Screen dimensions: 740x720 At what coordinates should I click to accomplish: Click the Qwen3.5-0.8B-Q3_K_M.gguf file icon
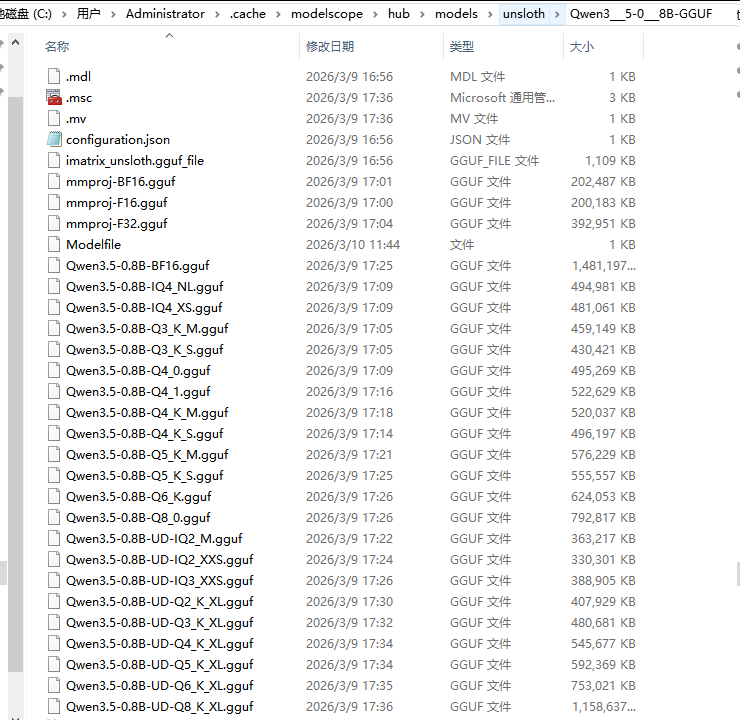tap(54, 328)
